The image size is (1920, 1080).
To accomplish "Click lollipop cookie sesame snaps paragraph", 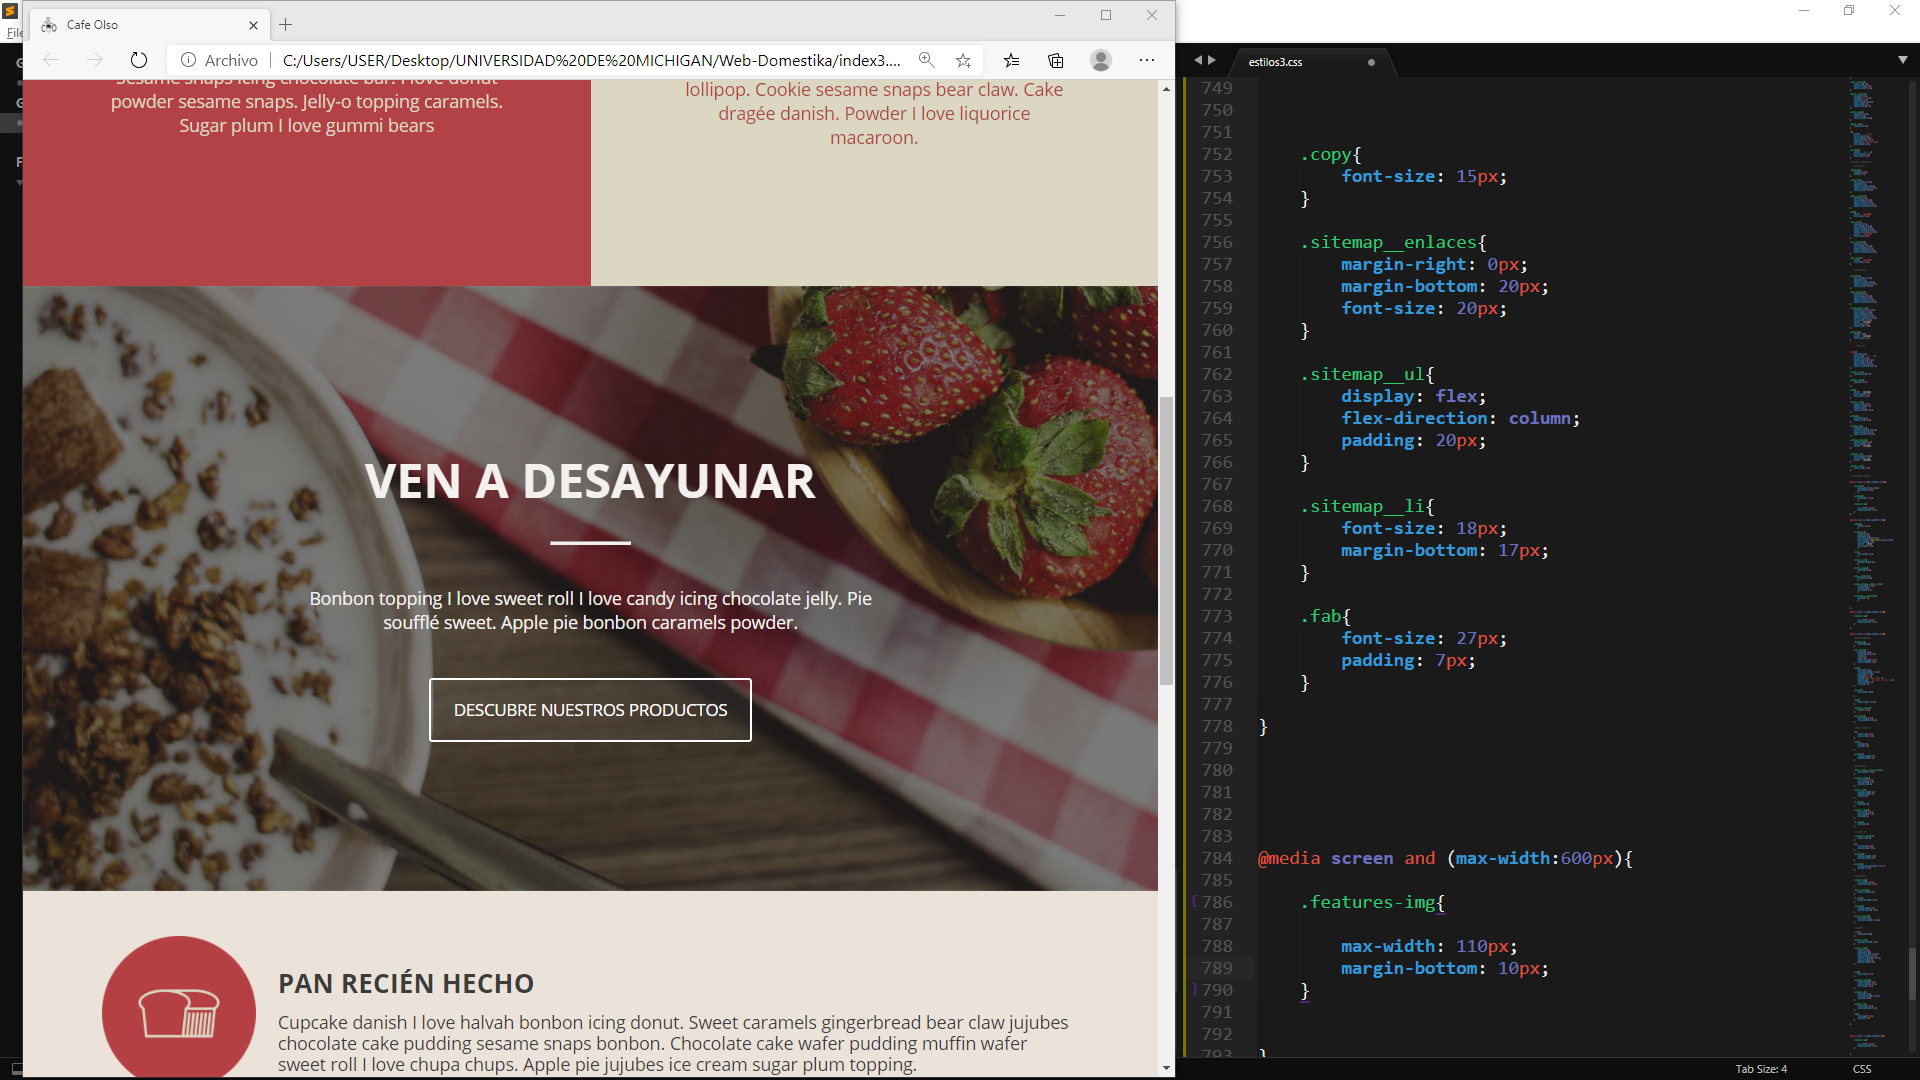I will click(874, 113).
